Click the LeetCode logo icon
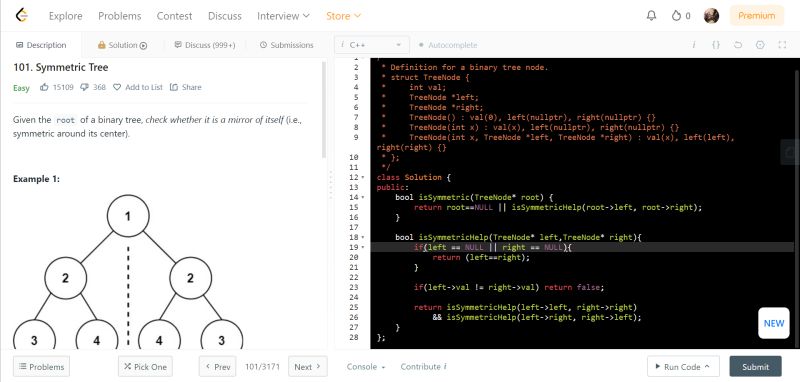Screen dimensions: 800x382 pyautogui.click(x=21, y=15)
